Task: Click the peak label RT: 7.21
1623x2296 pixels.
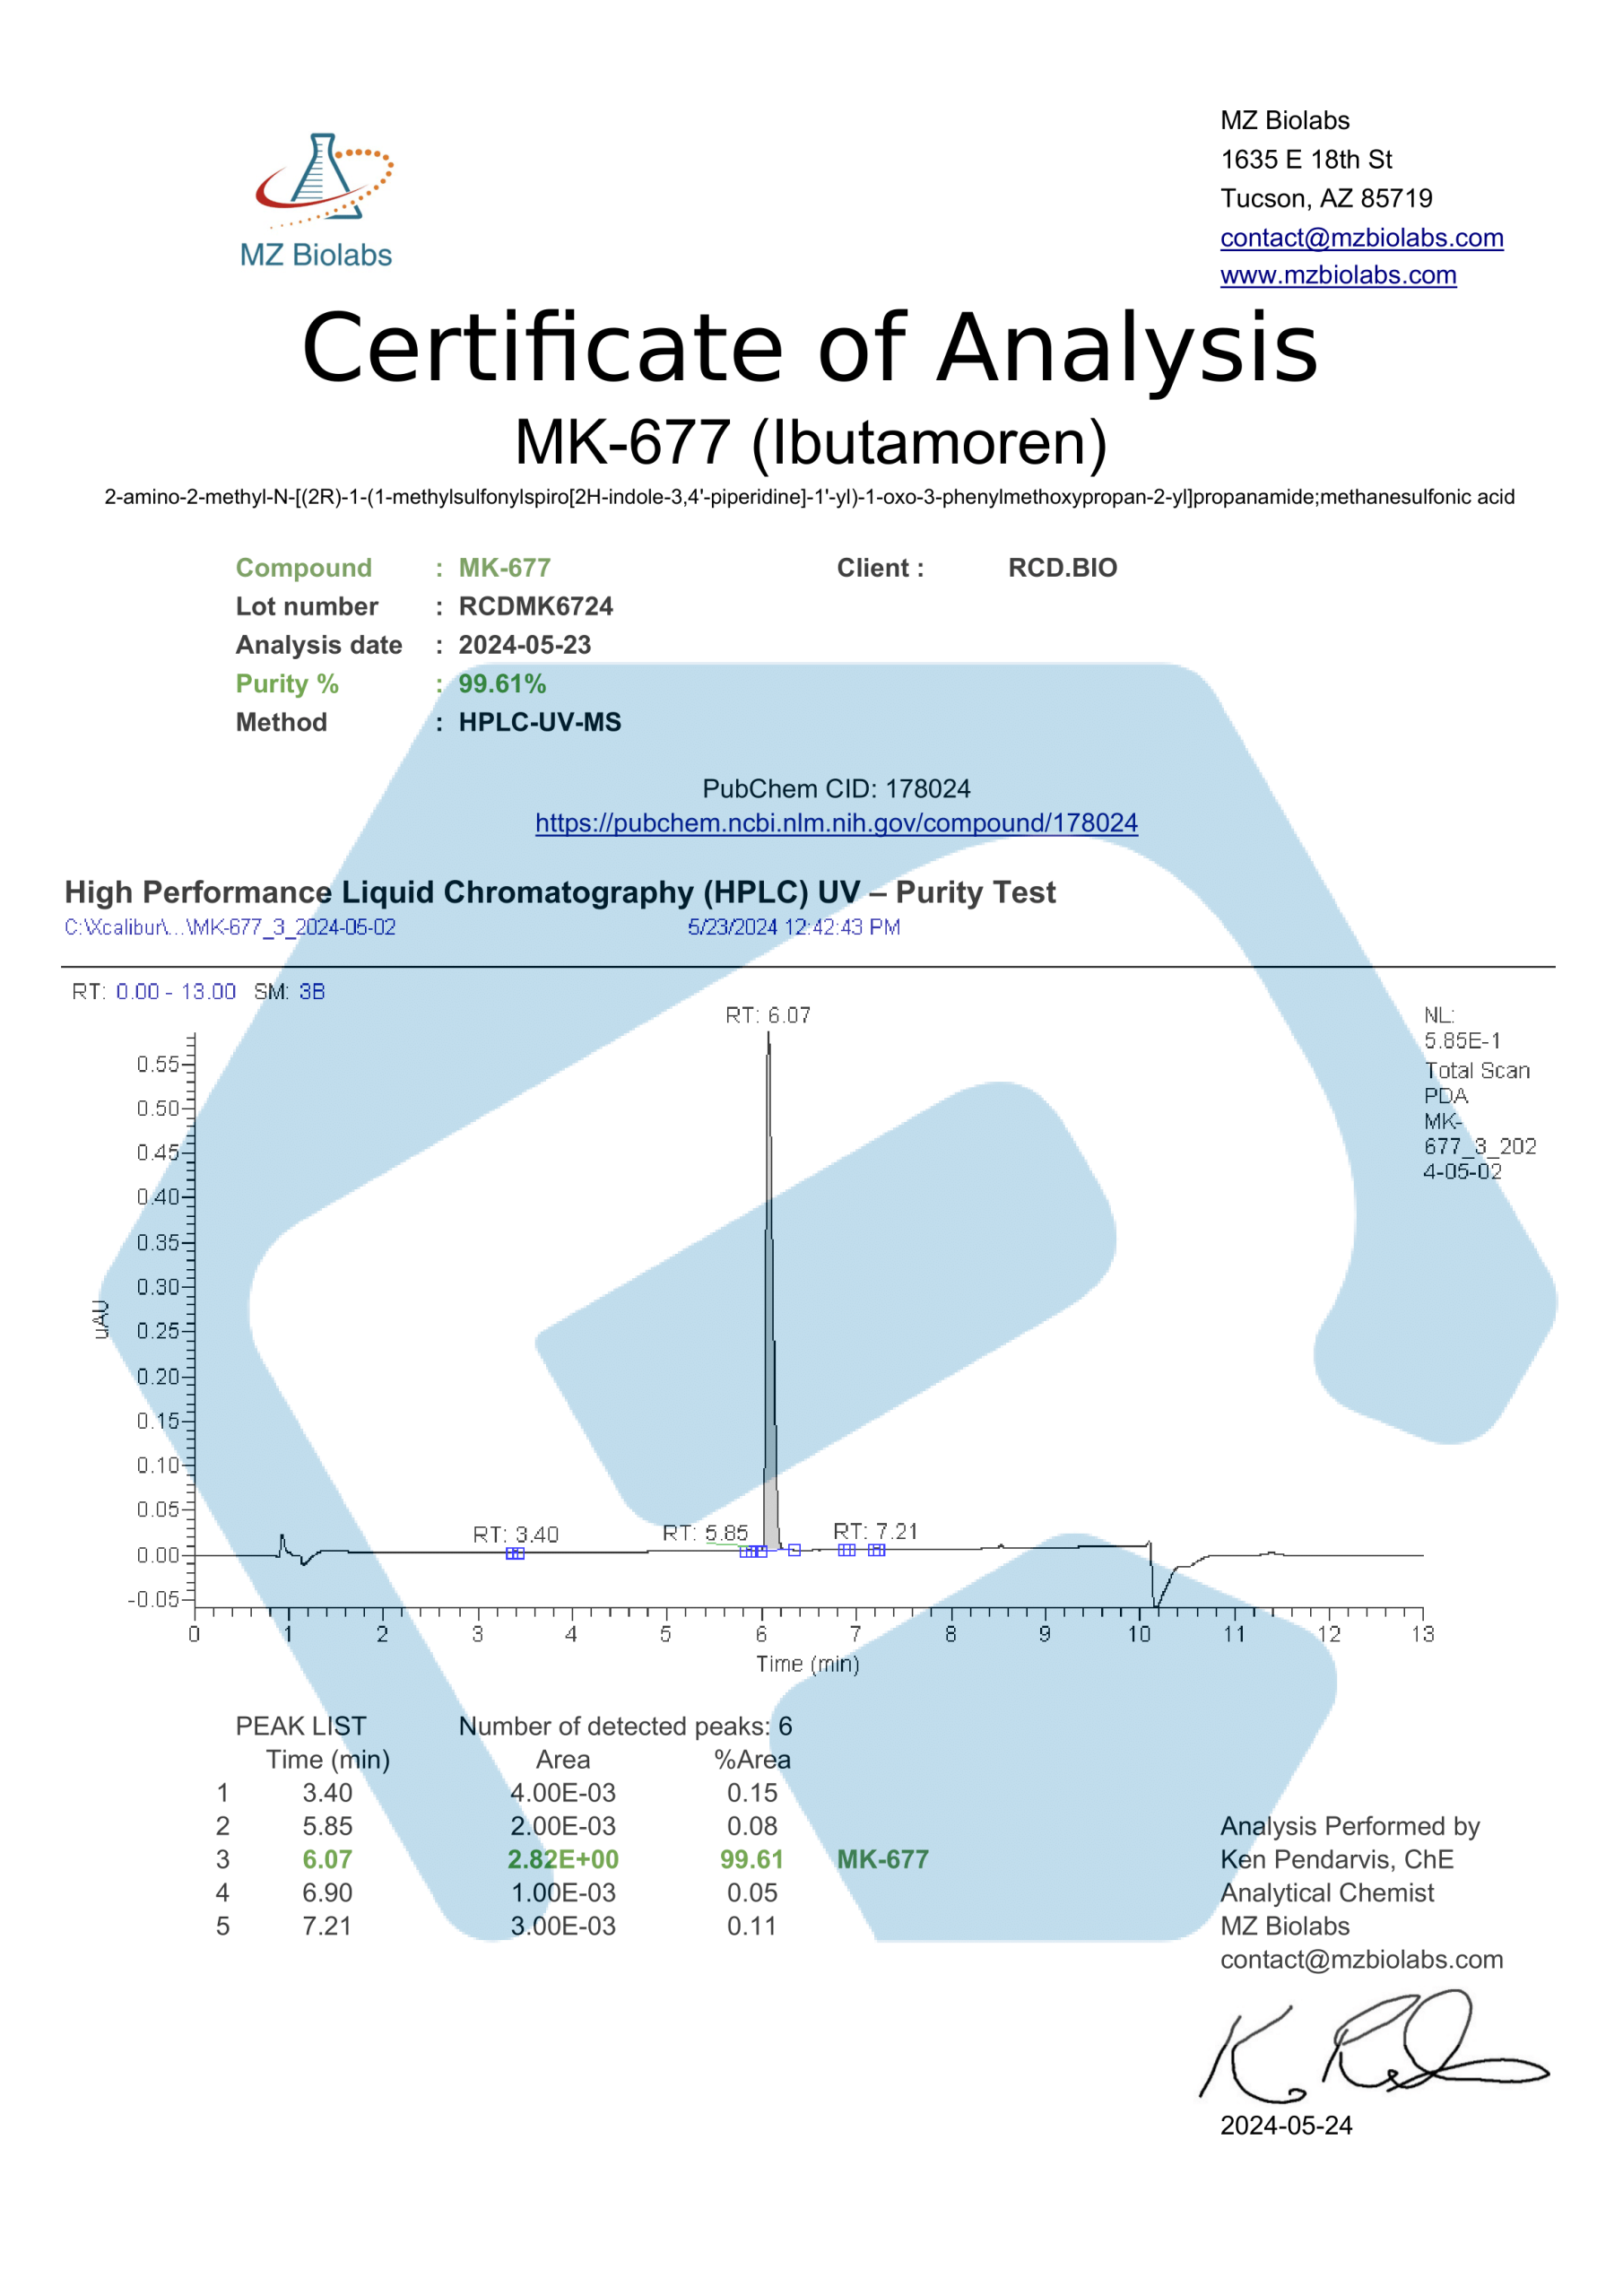Action: point(875,1531)
